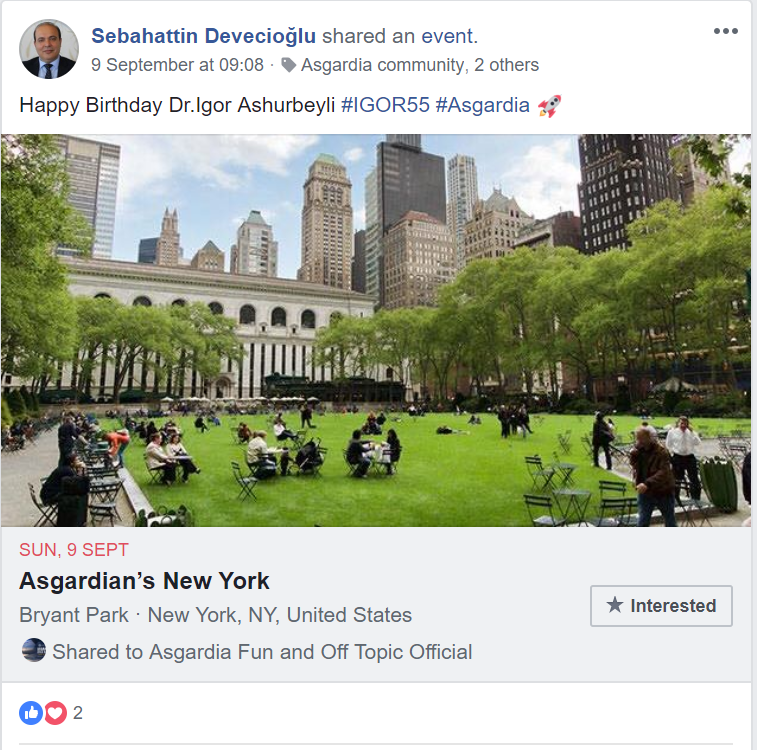Click the star icon in Interested button
This screenshot has height=750, width=757.
pos(615,605)
